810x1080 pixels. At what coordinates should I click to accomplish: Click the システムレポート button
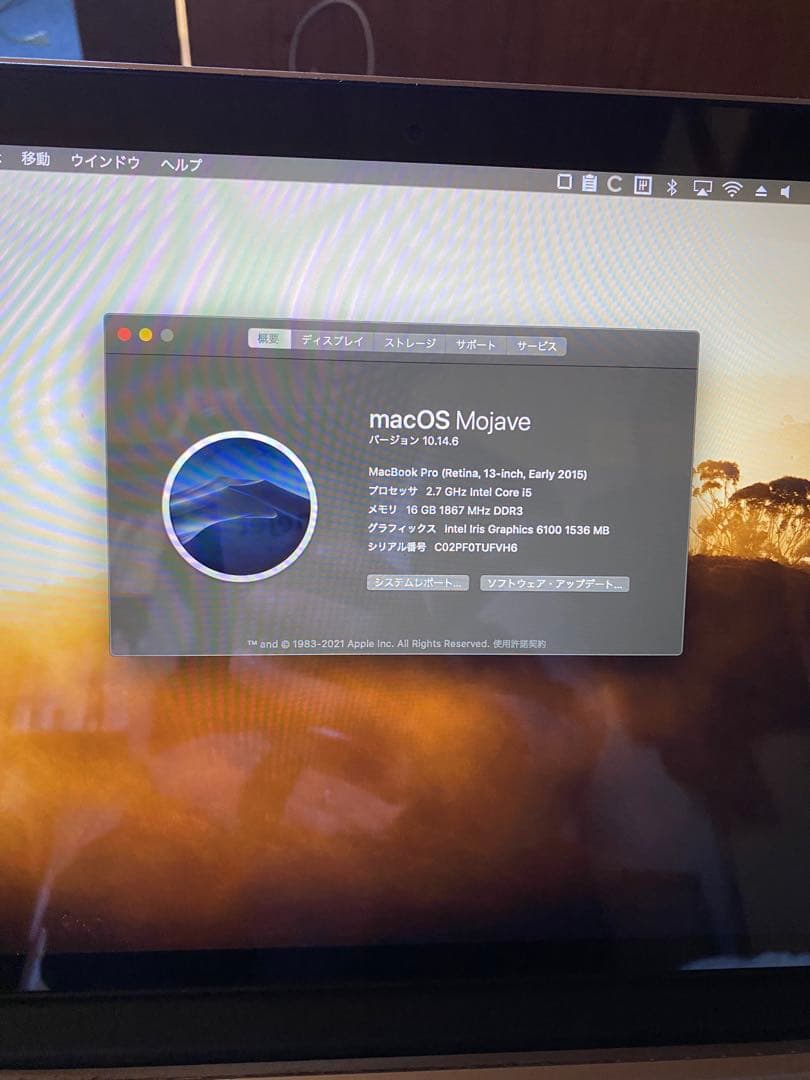tap(418, 583)
